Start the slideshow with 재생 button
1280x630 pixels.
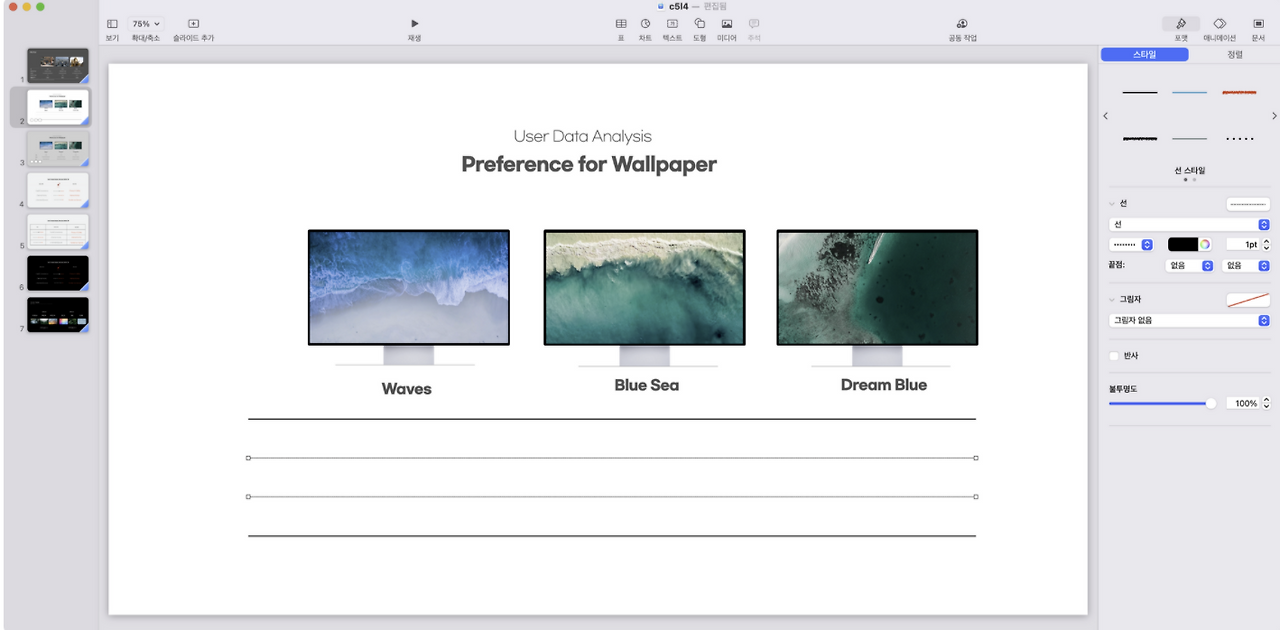coord(415,23)
